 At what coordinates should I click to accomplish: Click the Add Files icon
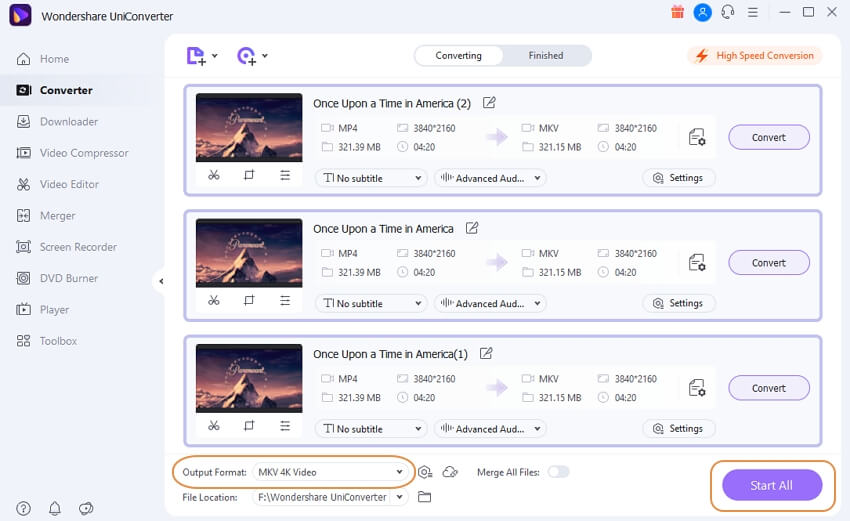(196, 56)
